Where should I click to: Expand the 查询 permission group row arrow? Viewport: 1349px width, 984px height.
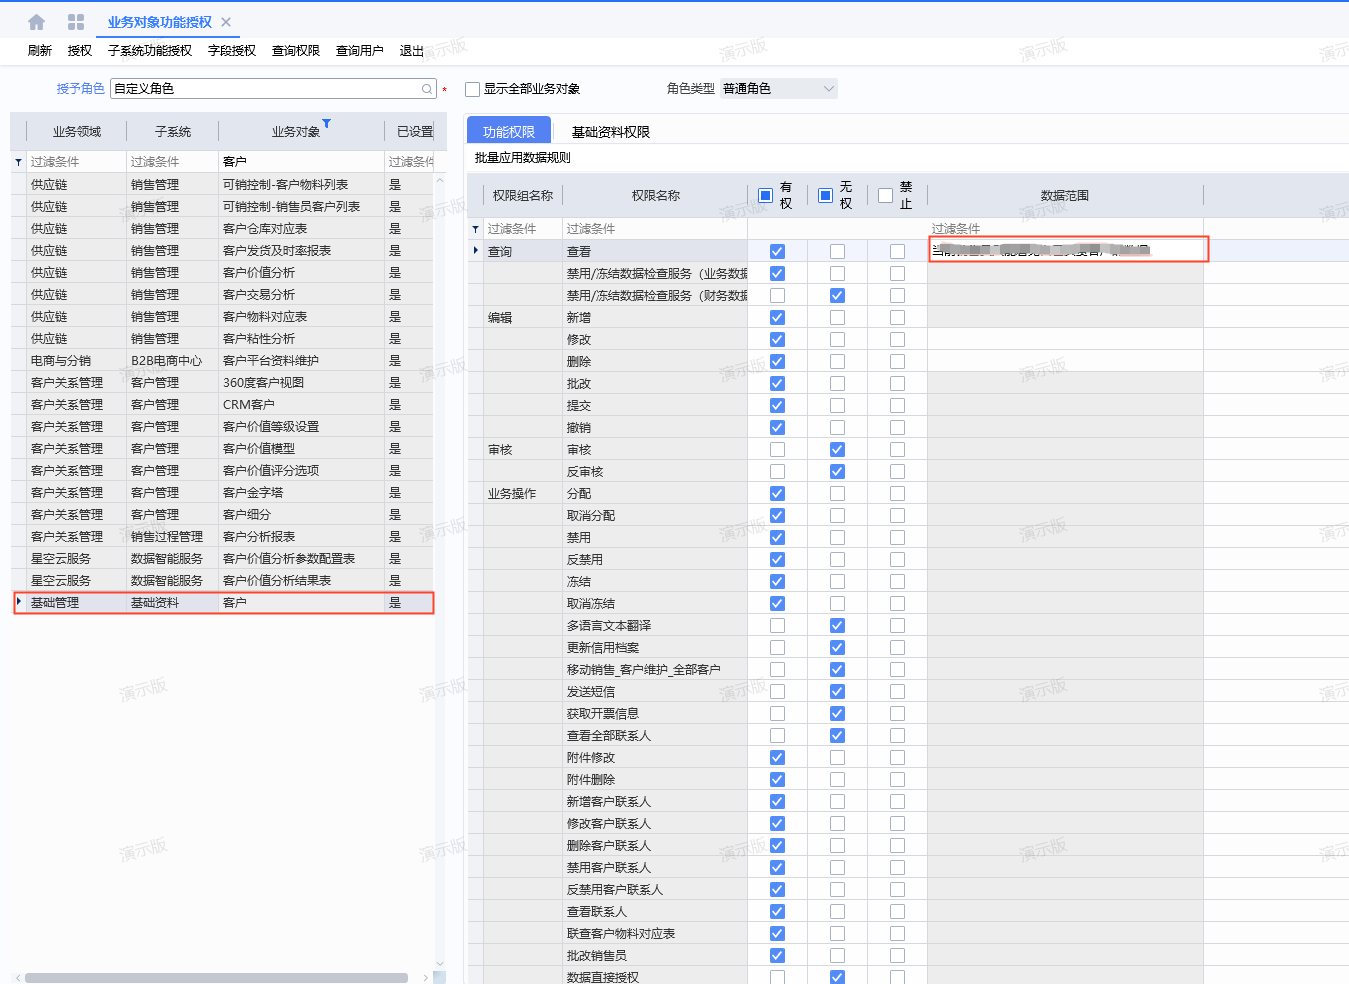(x=475, y=250)
